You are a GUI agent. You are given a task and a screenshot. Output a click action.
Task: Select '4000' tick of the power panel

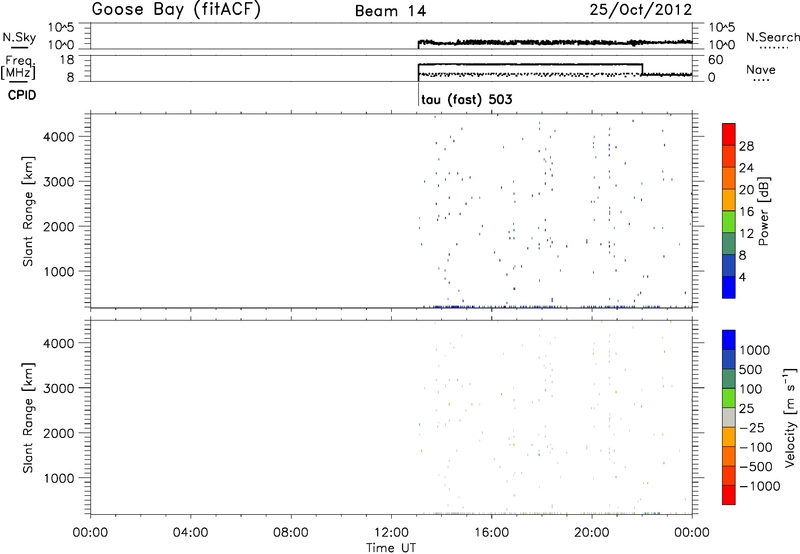[x=59, y=137]
